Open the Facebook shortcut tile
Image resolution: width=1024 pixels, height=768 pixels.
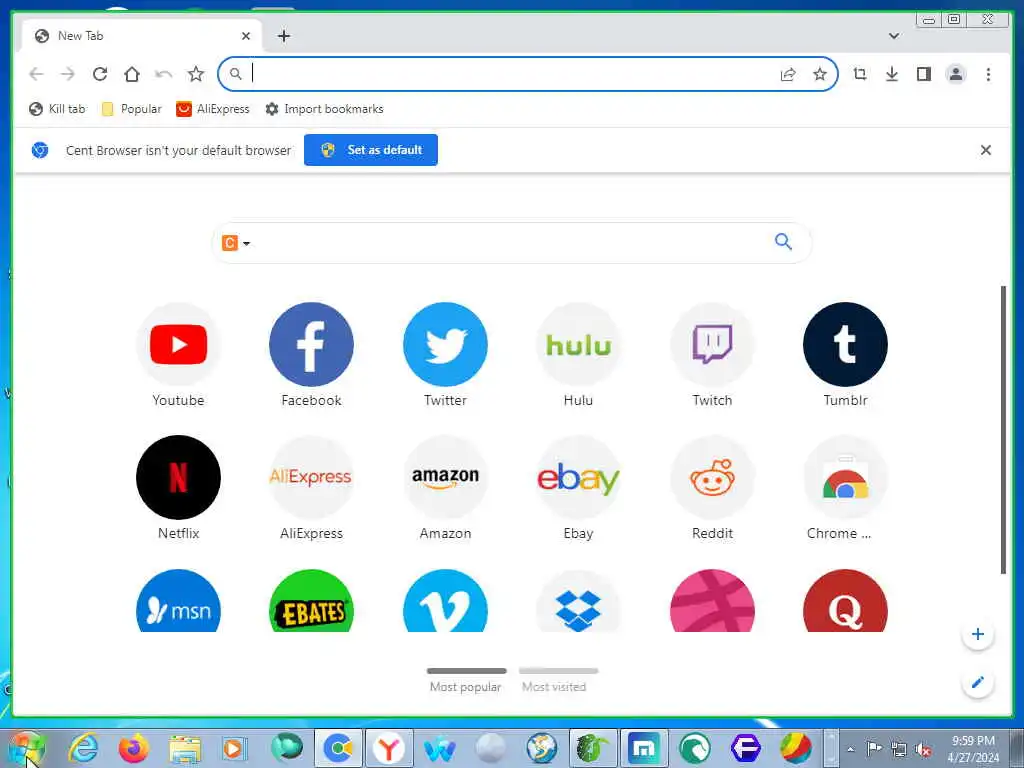click(x=312, y=355)
